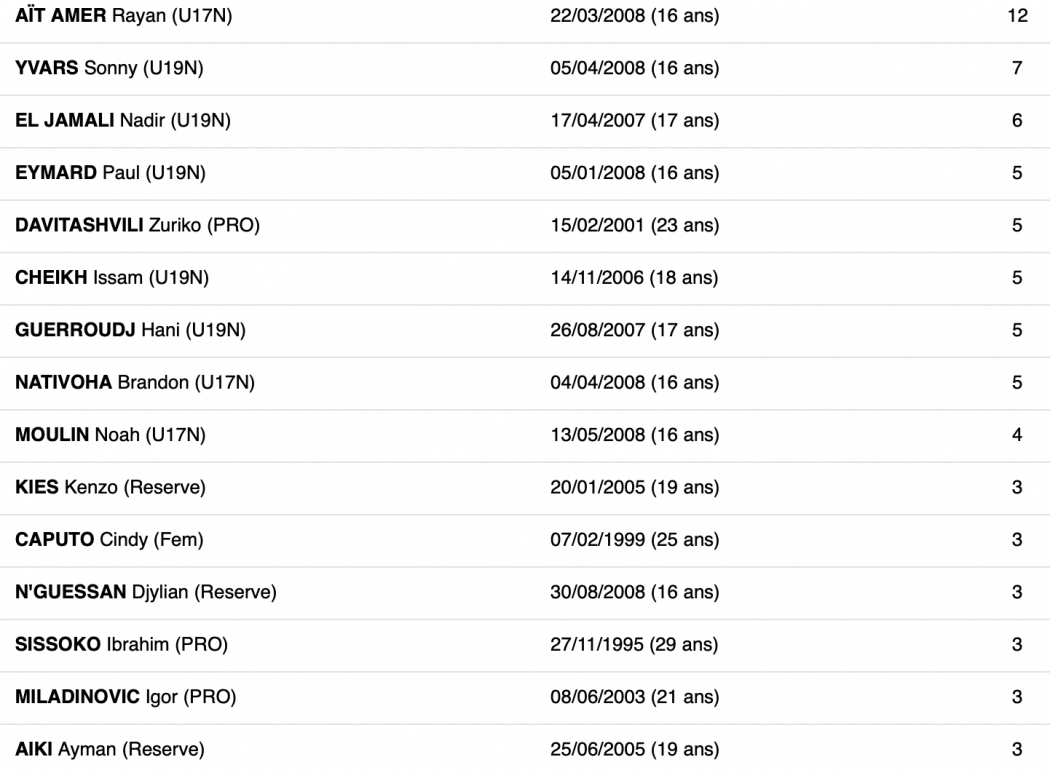Image resolution: width=1050 pixels, height=773 pixels.
Task: Click birthdate 22/03/2008 (16 ans)
Action: (x=635, y=15)
